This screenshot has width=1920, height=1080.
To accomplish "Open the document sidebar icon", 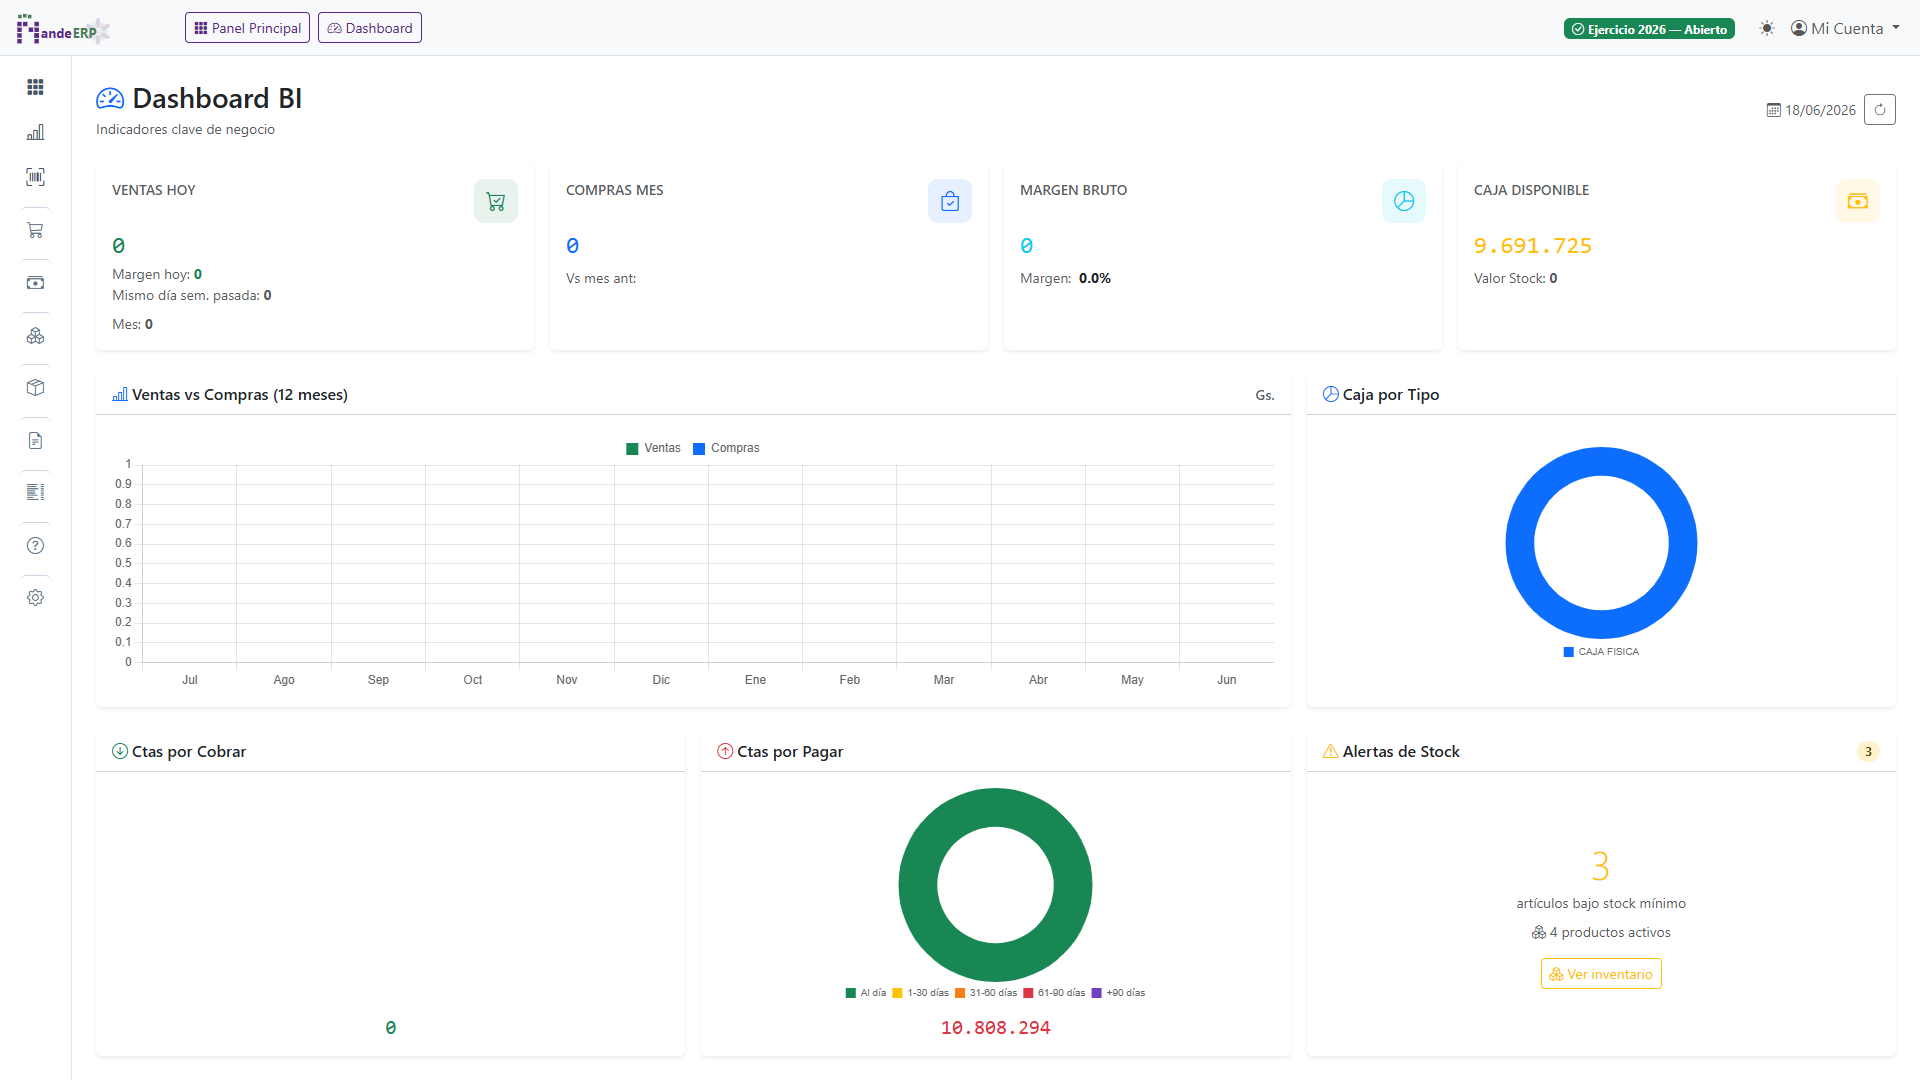I will click(35, 440).
